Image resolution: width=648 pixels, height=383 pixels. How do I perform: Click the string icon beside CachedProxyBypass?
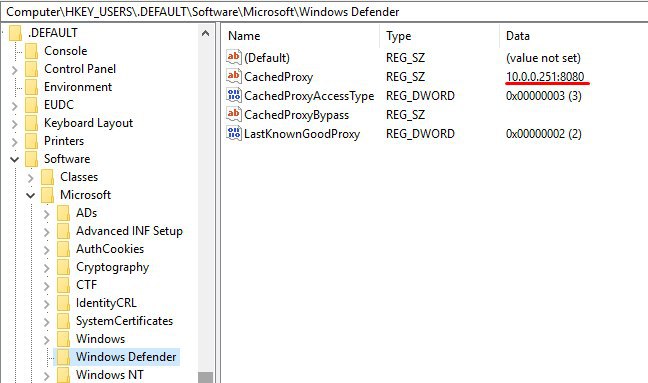[x=233, y=114]
